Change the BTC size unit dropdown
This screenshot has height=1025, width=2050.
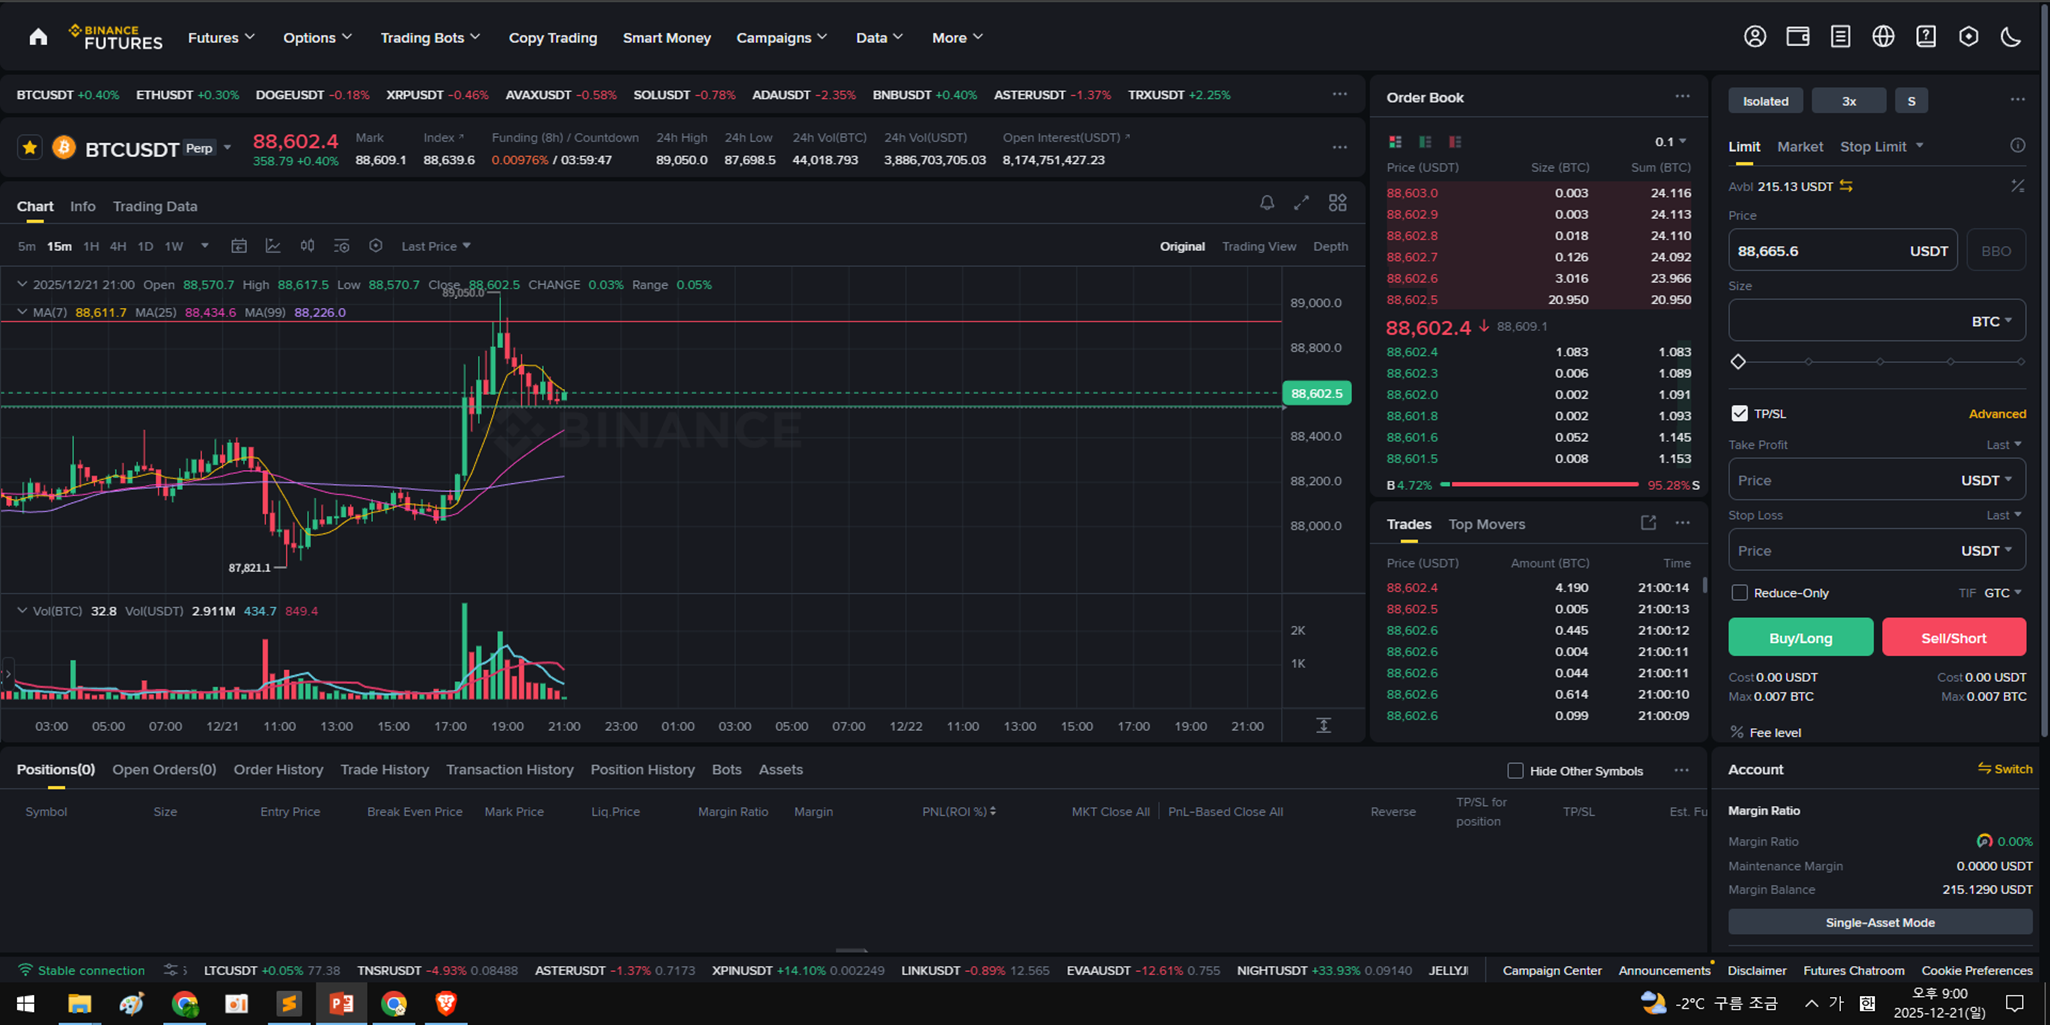point(1992,321)
